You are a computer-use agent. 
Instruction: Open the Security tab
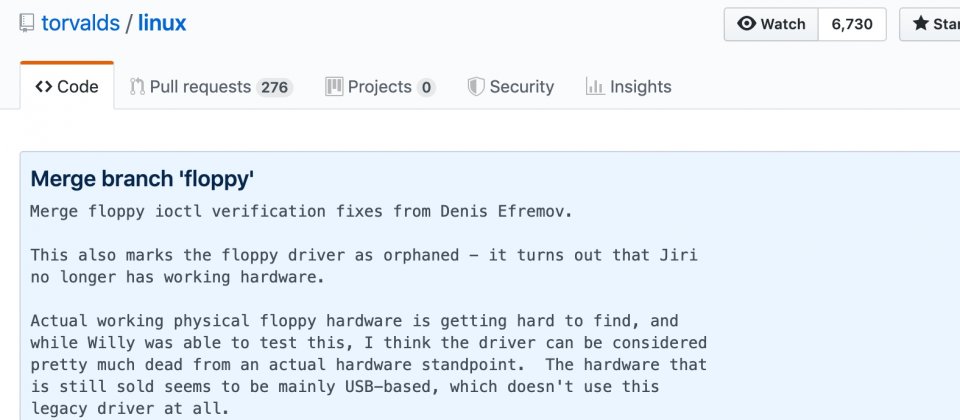pyautogui.click(x=511, y=87)
